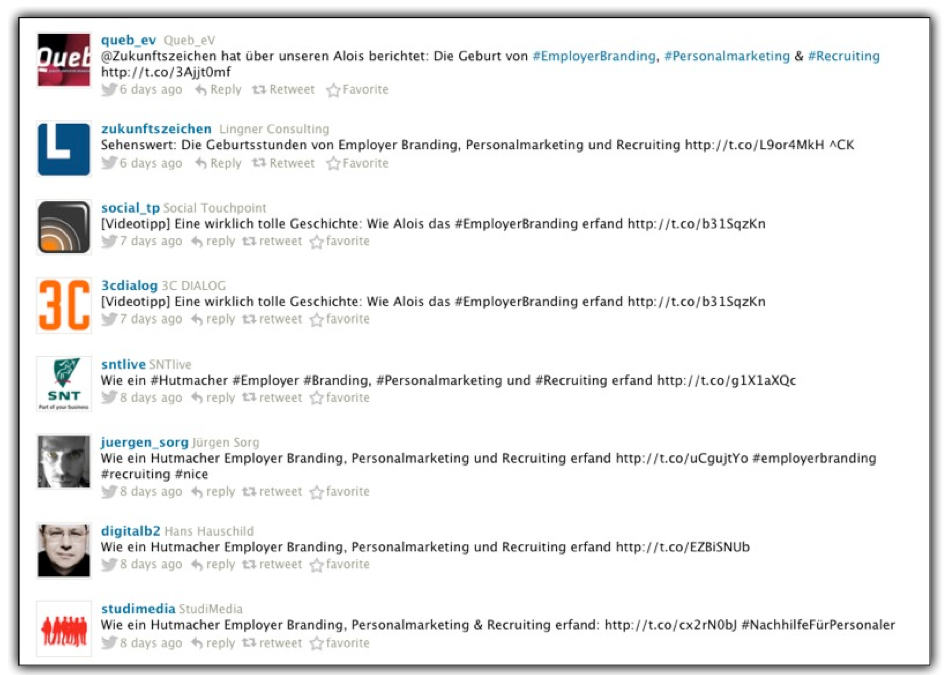Favorite the social_tp tweet
This screenshot has width=944, height=675.
340,241
